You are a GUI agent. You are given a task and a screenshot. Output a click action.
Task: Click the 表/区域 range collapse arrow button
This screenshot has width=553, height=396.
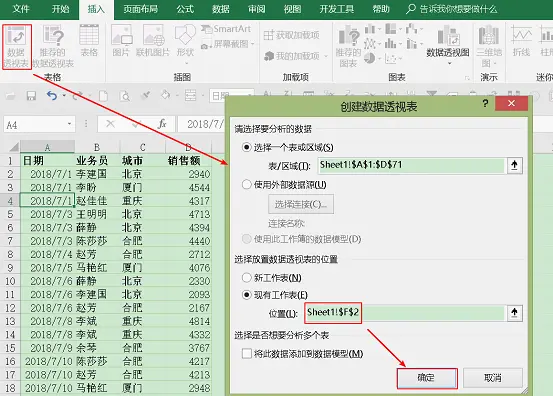pos(515,165)
